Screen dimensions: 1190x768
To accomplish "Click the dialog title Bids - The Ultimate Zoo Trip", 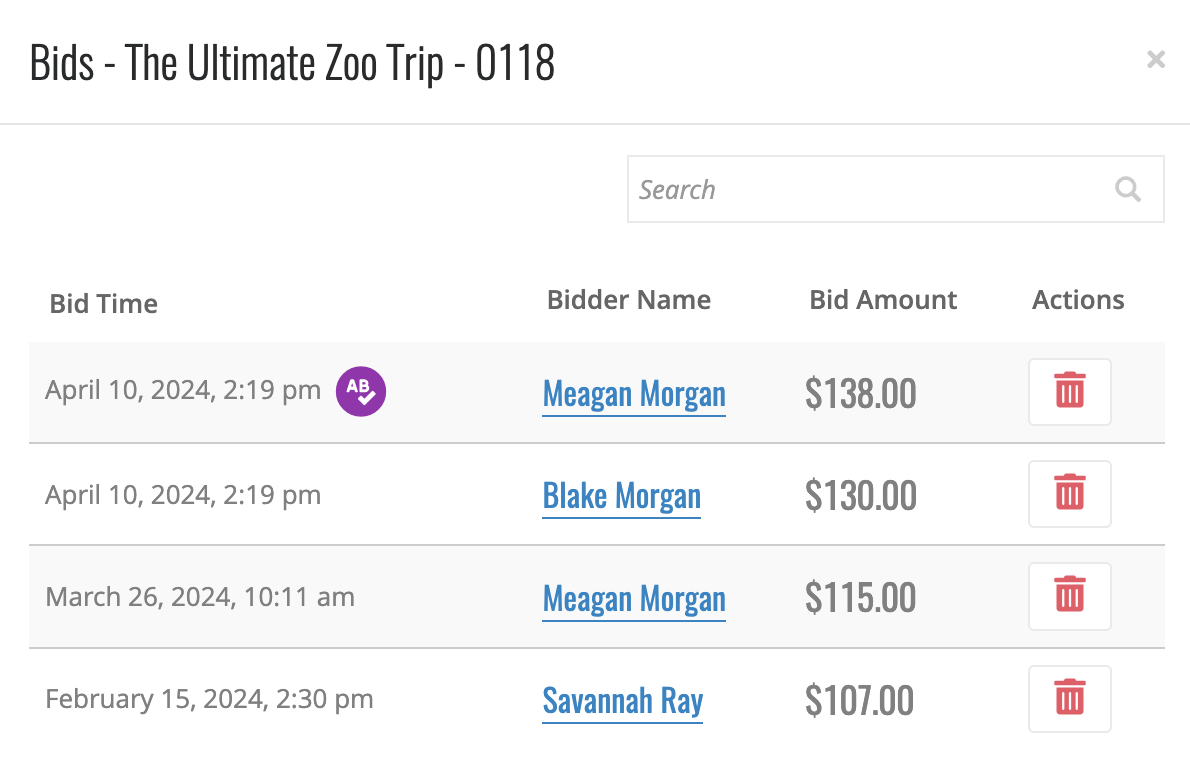I will point(292,63).
